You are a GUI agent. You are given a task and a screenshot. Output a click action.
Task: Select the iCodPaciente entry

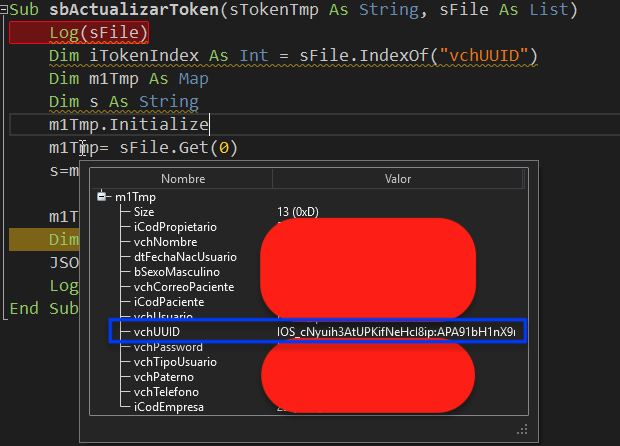[168, 302]
